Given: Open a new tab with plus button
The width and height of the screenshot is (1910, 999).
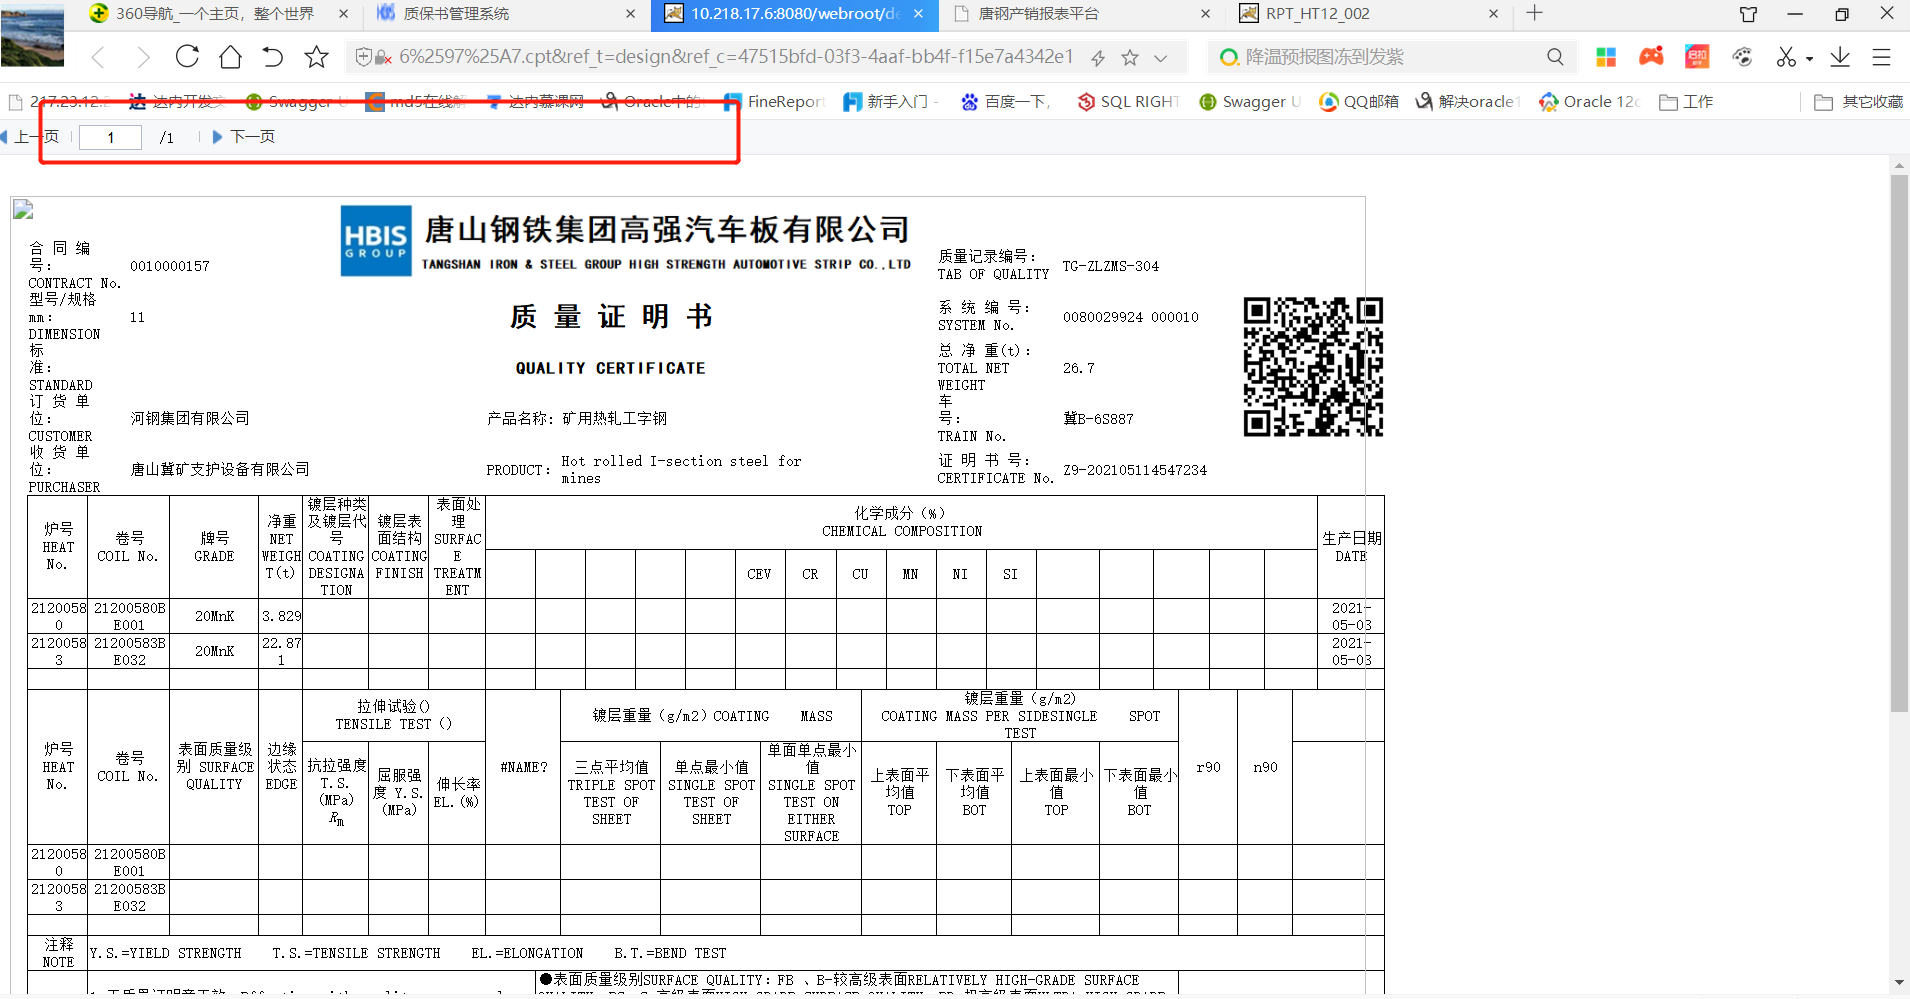Looking at the screenshot, I should point(1535,13).
